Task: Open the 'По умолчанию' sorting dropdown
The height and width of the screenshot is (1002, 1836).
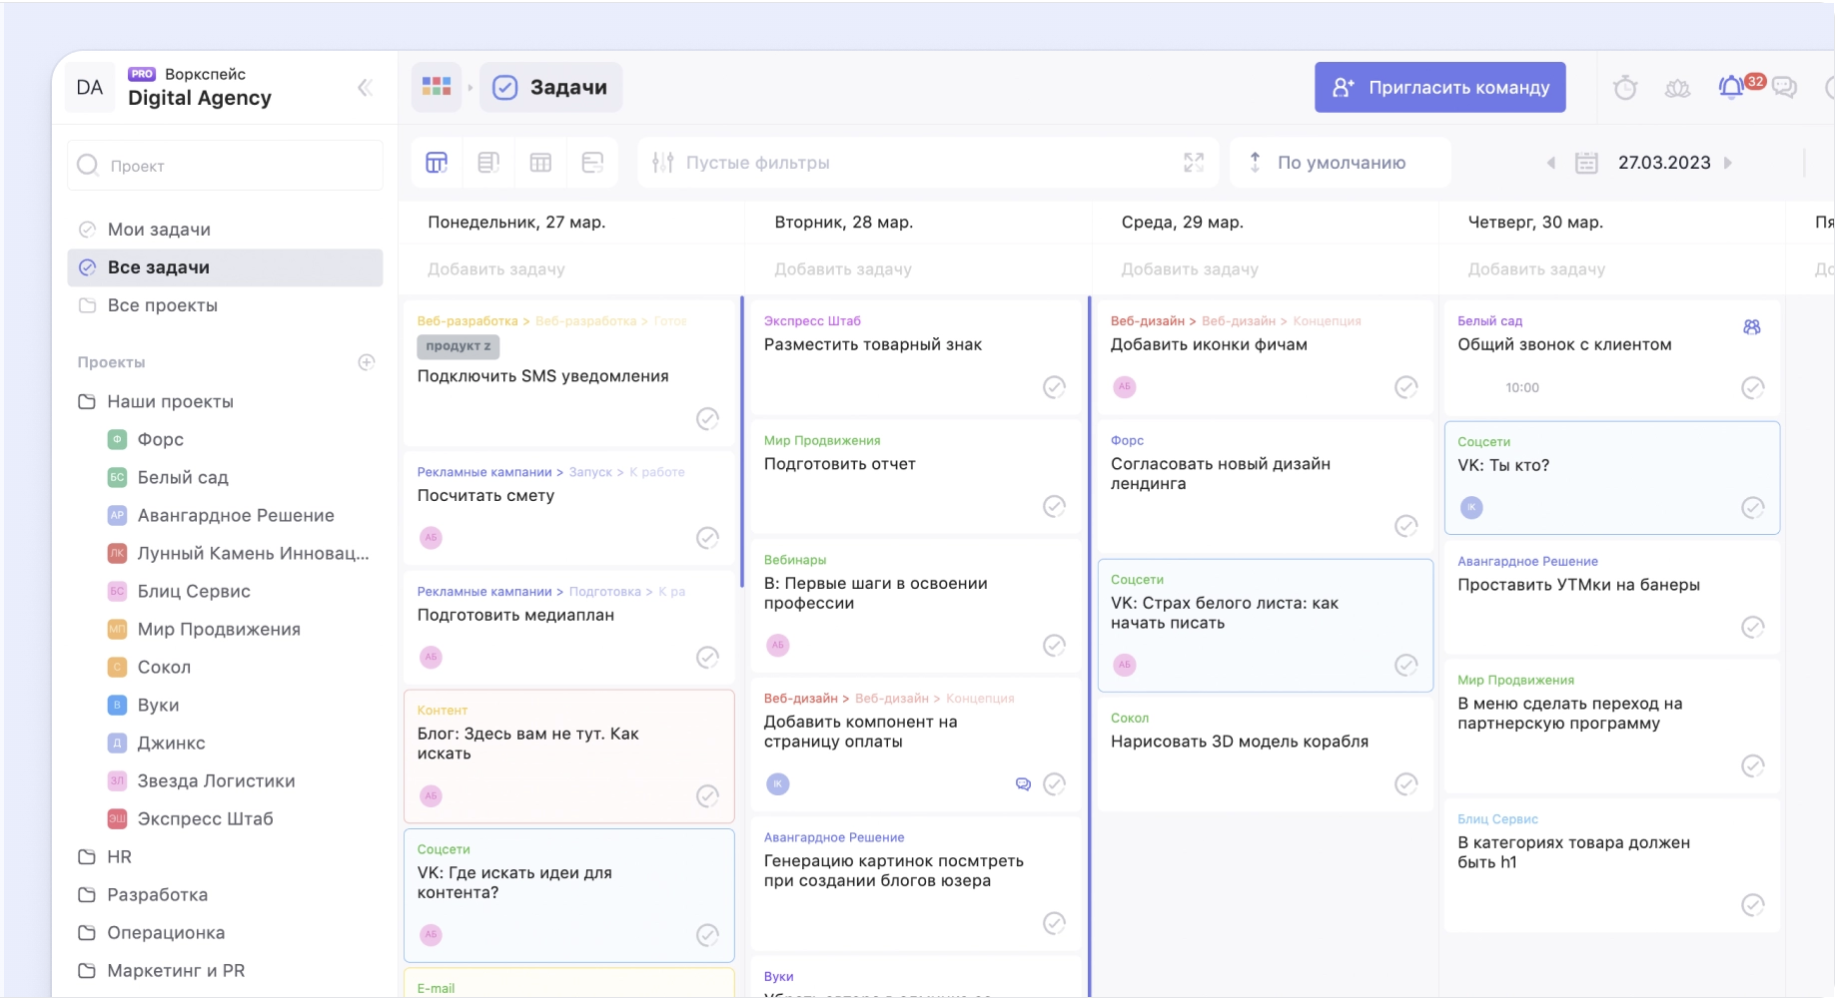Action: (x=1339, y=163)
